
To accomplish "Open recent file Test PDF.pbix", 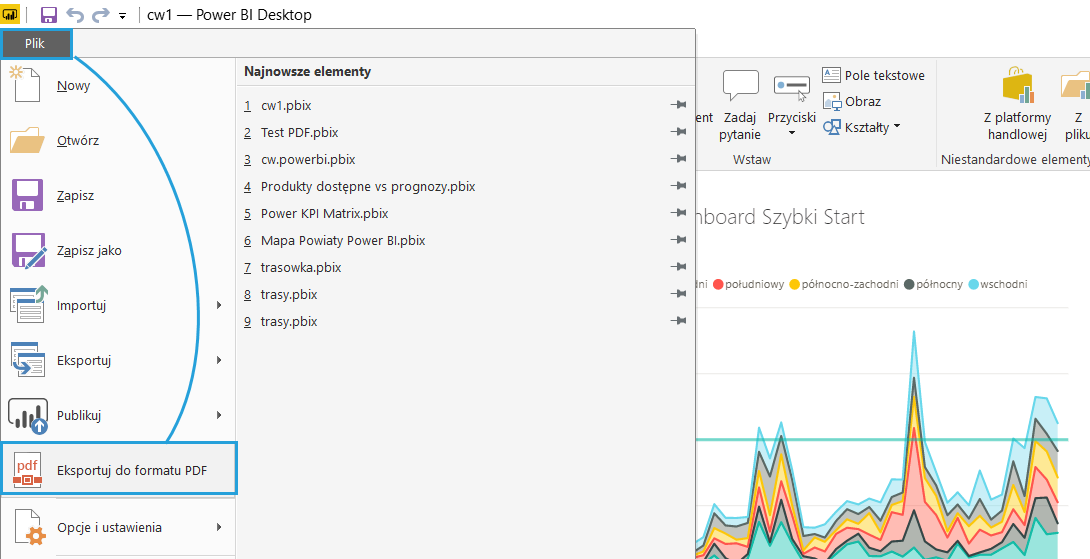I will (x=299, y=132).
